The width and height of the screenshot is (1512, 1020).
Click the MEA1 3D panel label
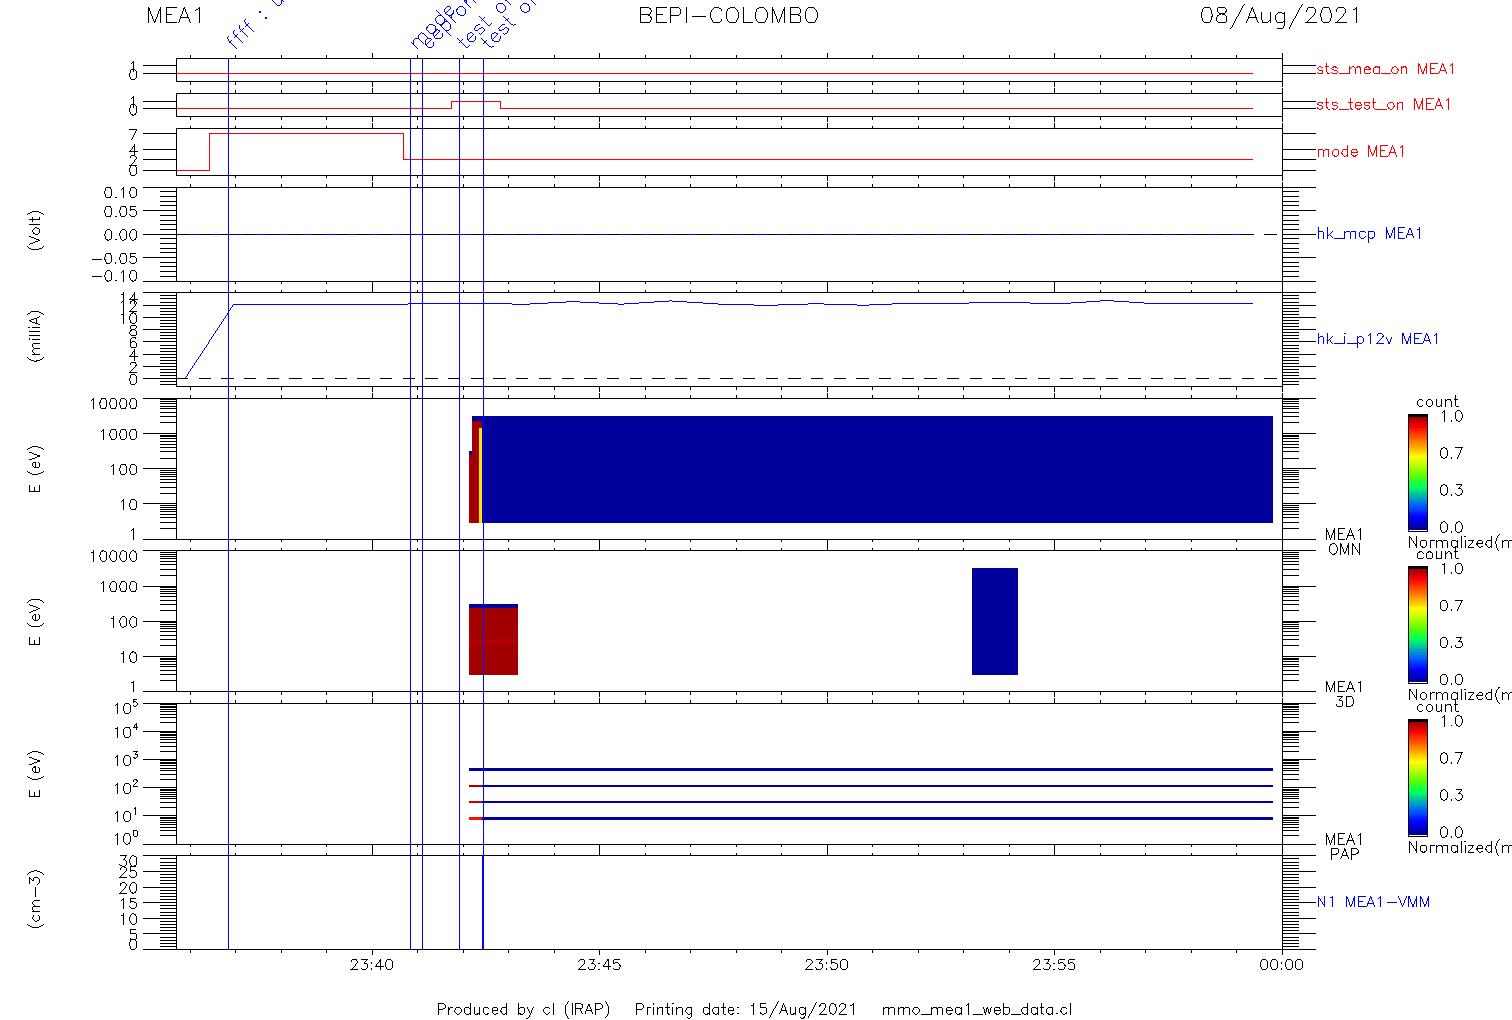(1344, 694)
